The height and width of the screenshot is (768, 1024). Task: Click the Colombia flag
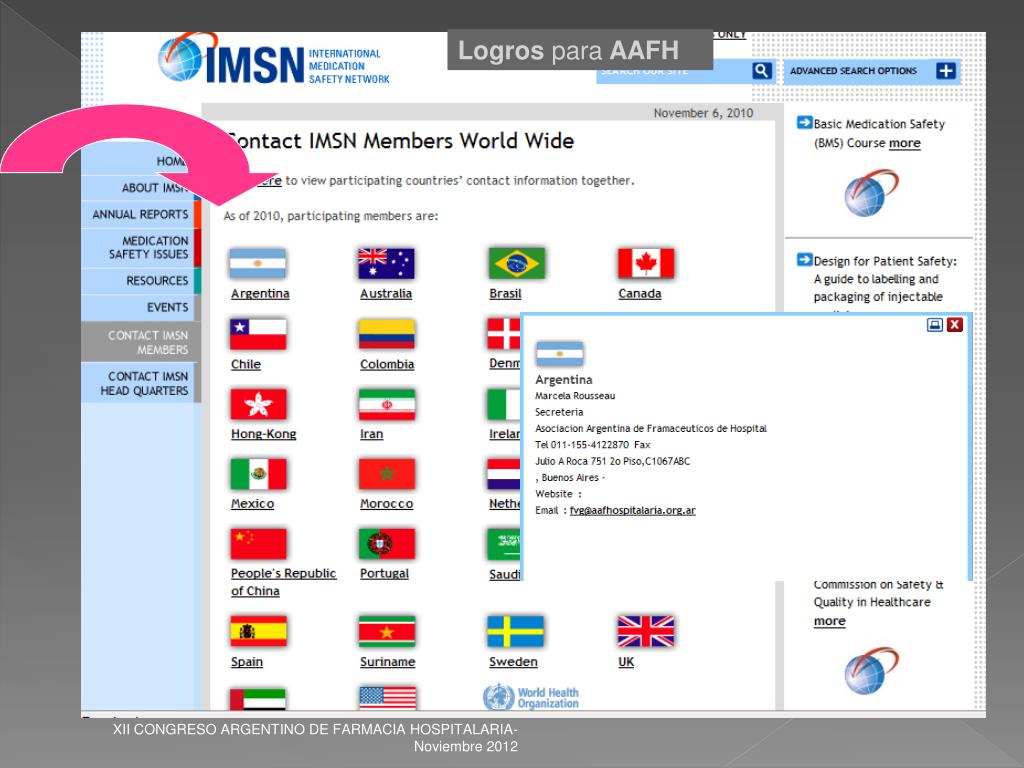pyautogui.click(x=387, y=334)
